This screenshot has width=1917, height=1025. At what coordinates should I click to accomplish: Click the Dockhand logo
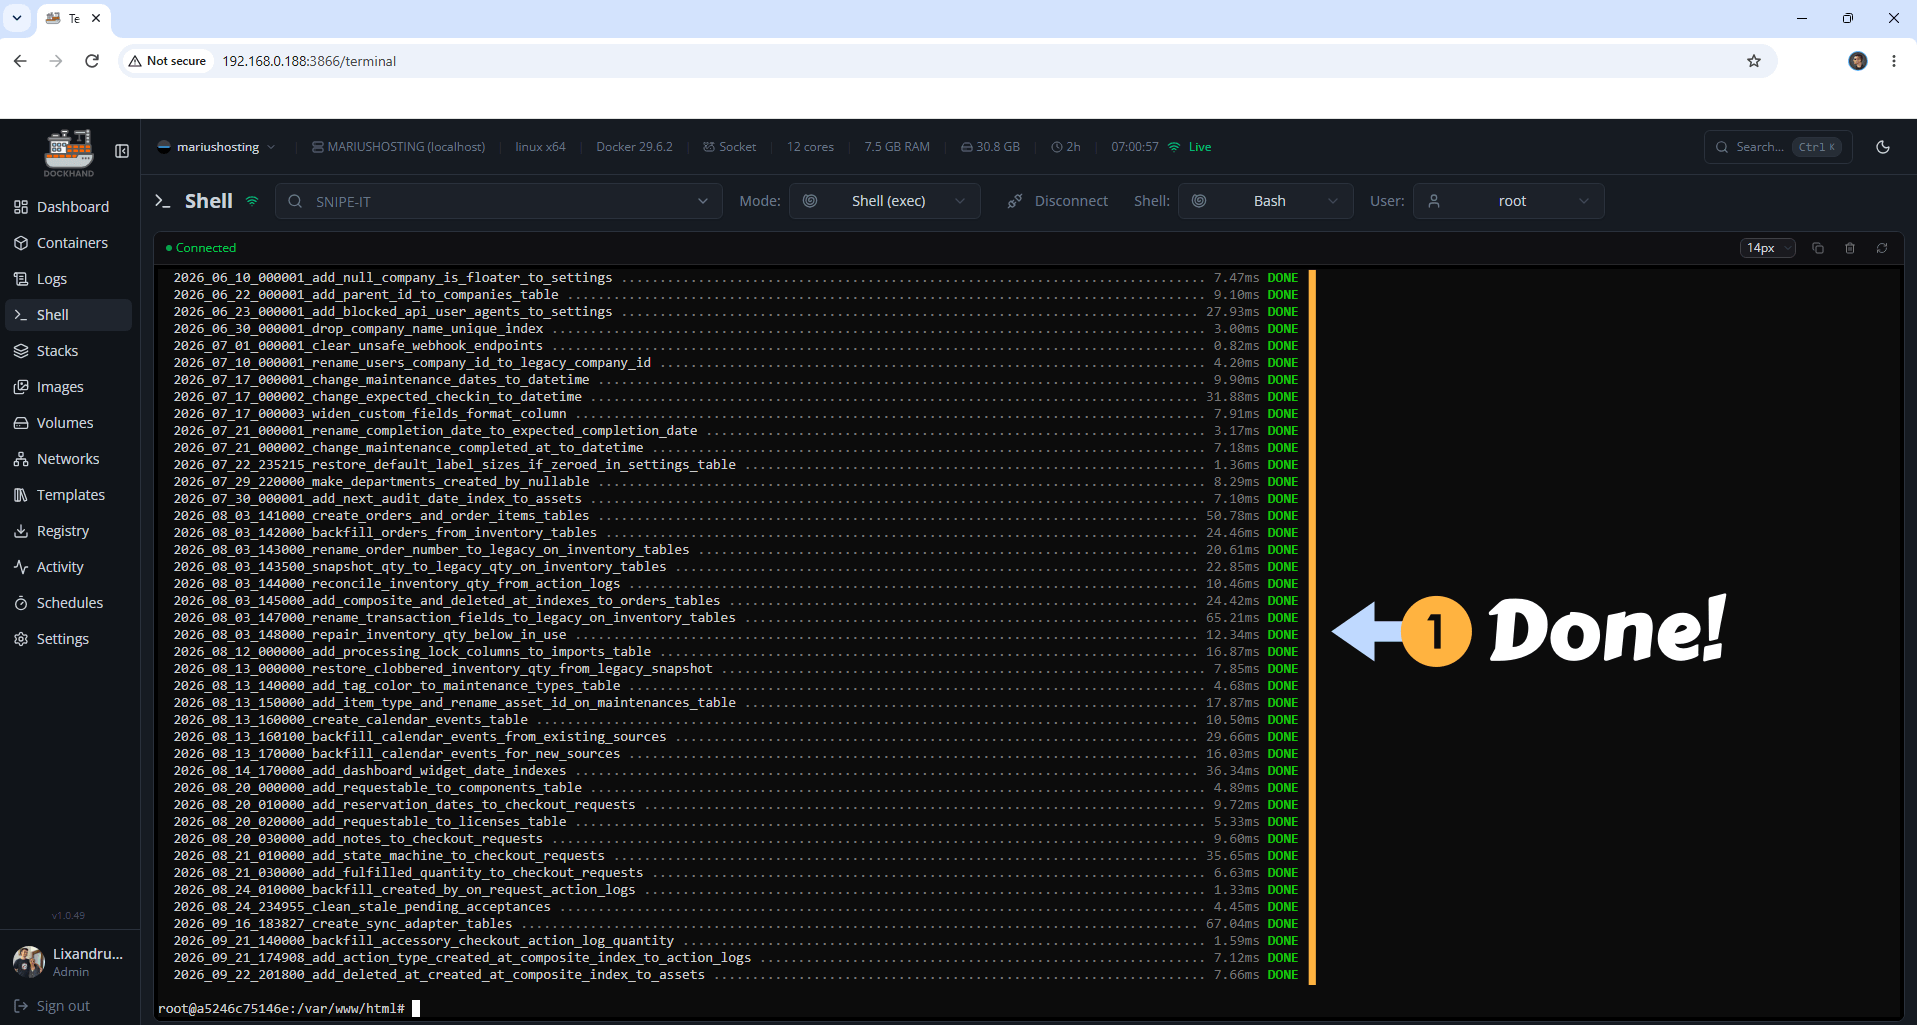(x=68, y=153)
